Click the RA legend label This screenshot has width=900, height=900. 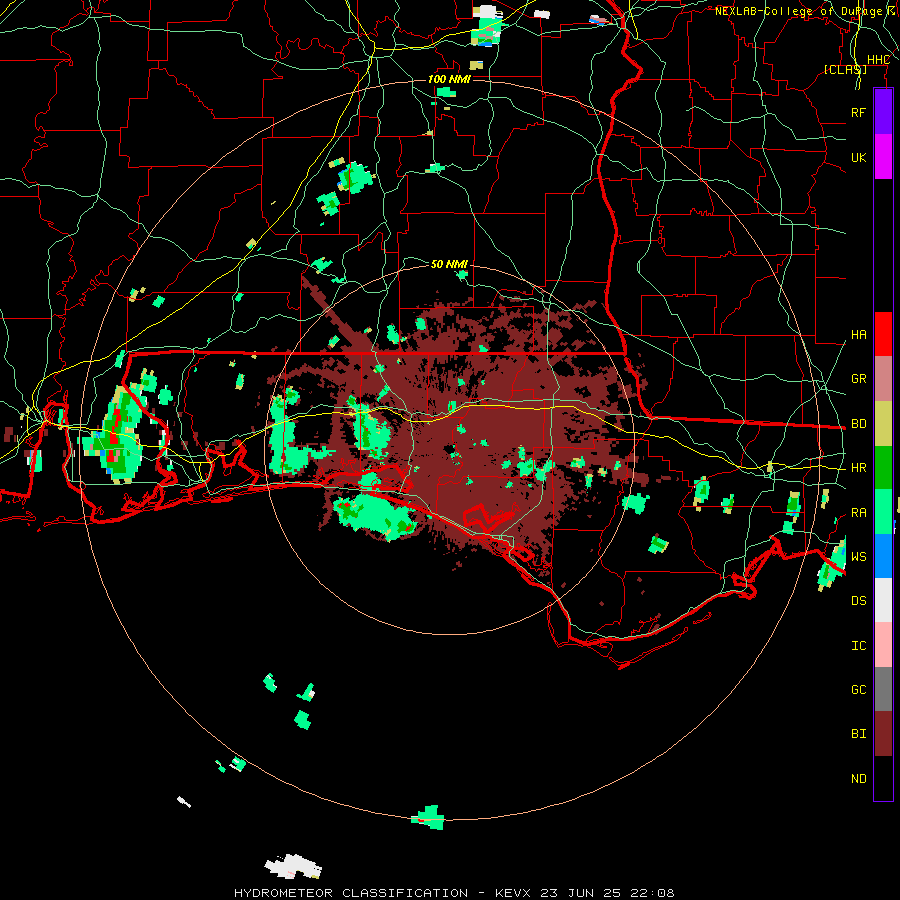[x=858, y=512]
